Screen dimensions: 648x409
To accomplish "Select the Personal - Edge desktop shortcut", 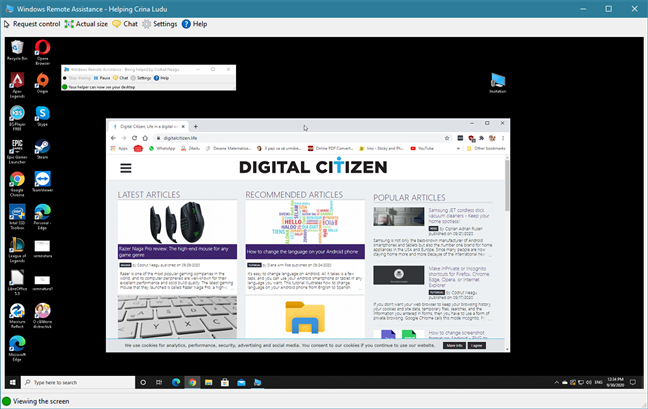I will coord(42,217).
